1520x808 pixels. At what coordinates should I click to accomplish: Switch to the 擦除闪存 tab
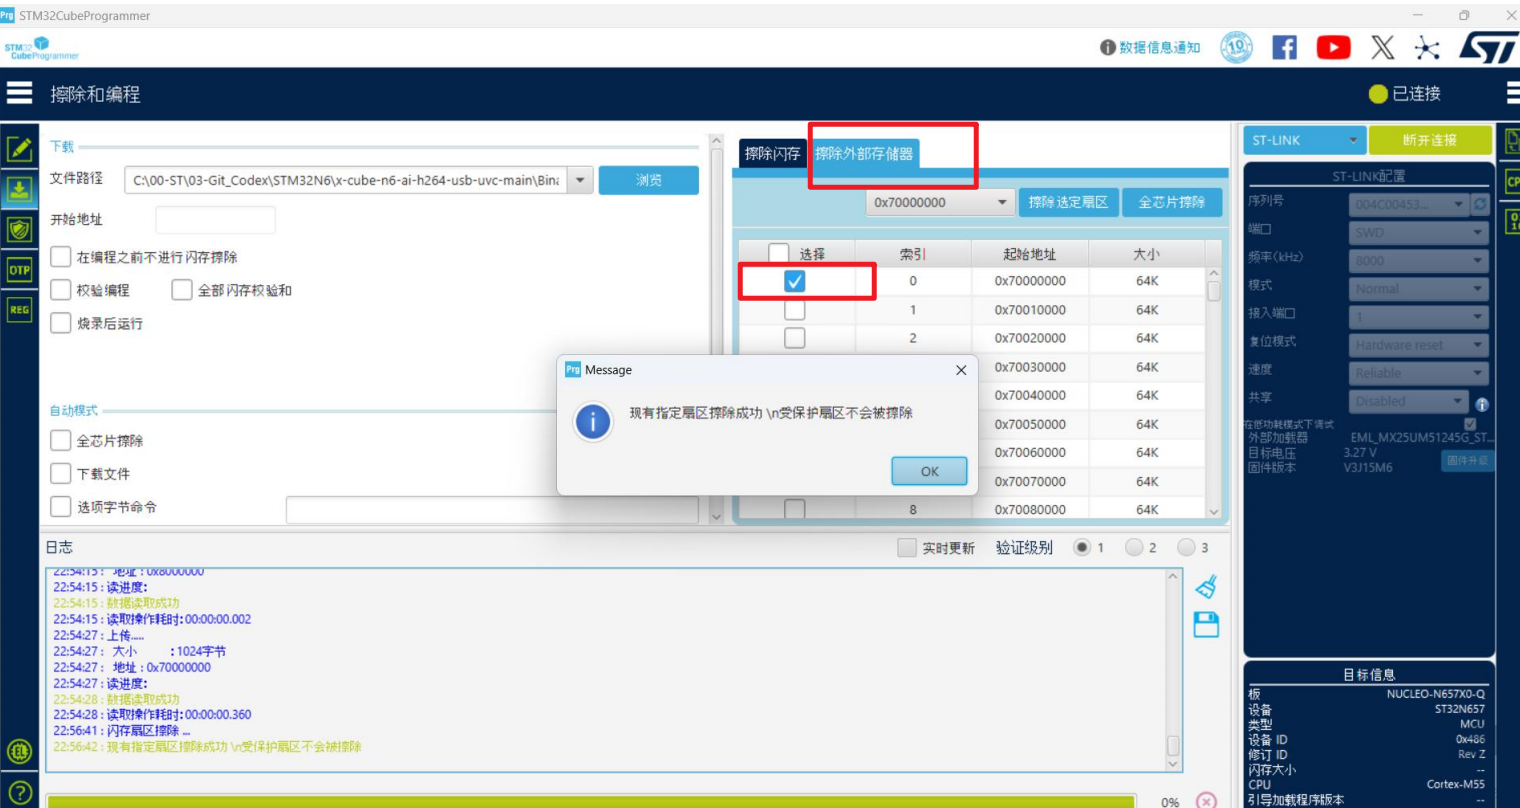click(x=773, y=153)
